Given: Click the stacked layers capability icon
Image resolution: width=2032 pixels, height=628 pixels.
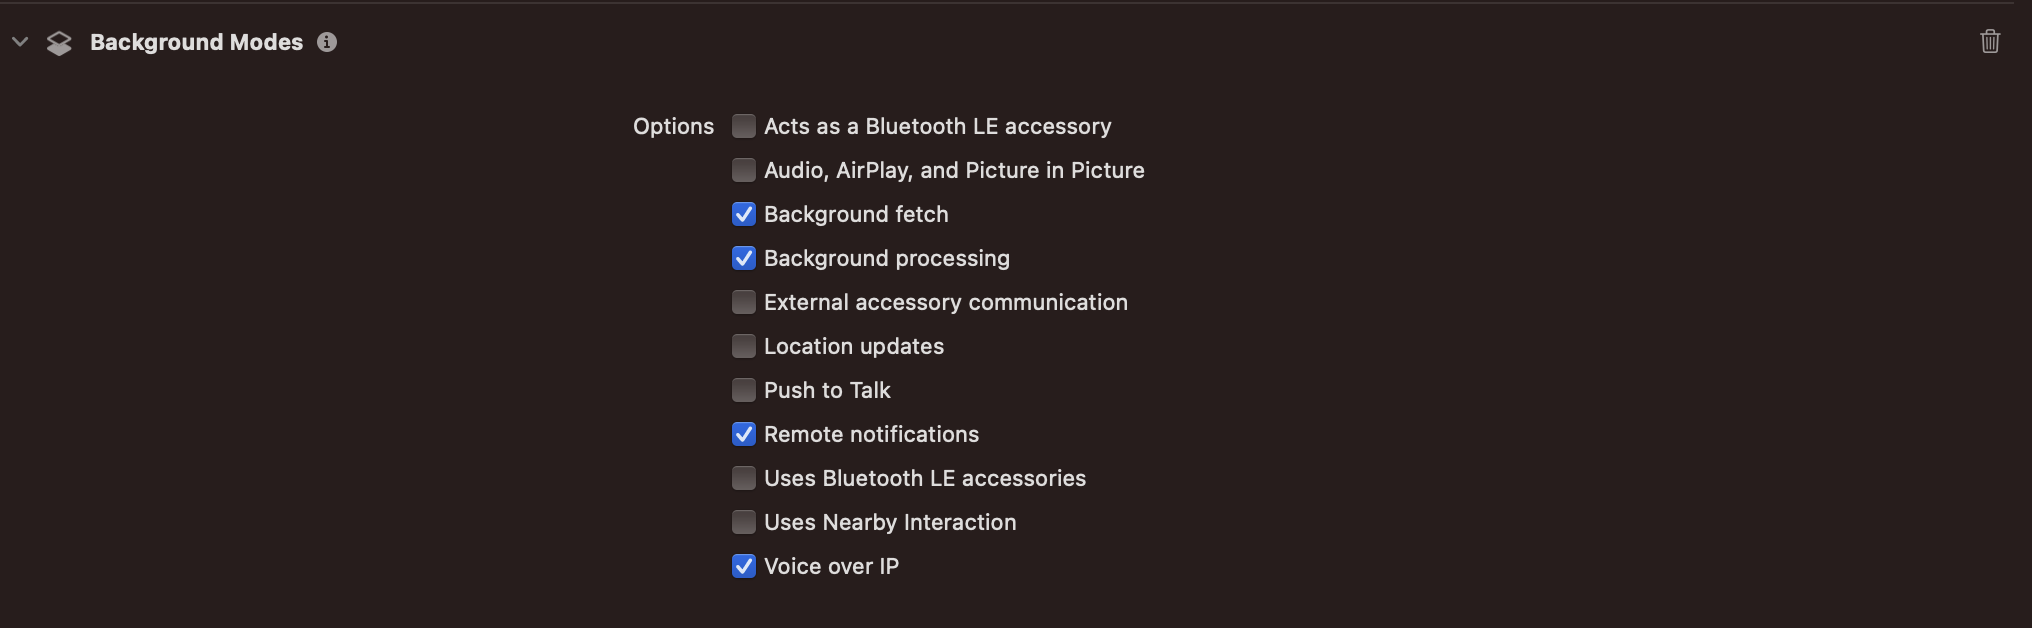Looking at the screenshot, I should 59,43.
